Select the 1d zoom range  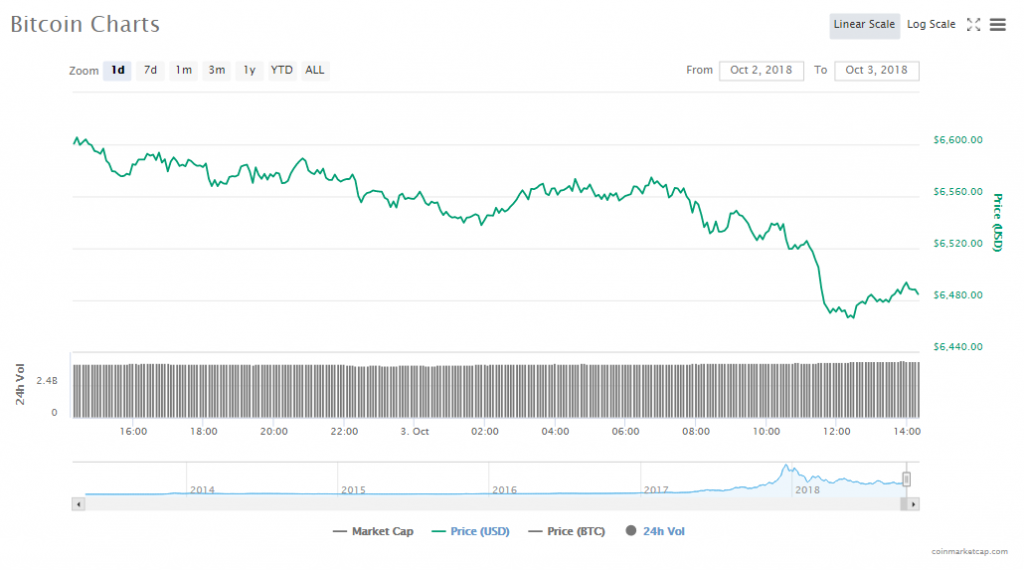click(x=118, y=70)
